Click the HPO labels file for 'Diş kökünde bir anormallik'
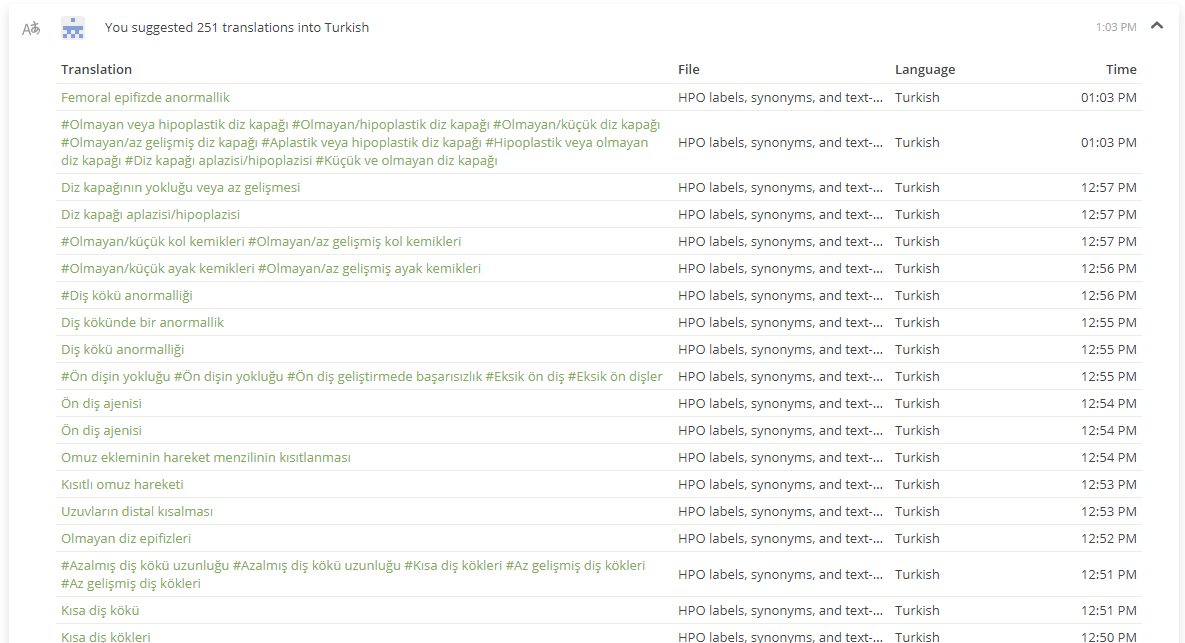 [780, 323]
